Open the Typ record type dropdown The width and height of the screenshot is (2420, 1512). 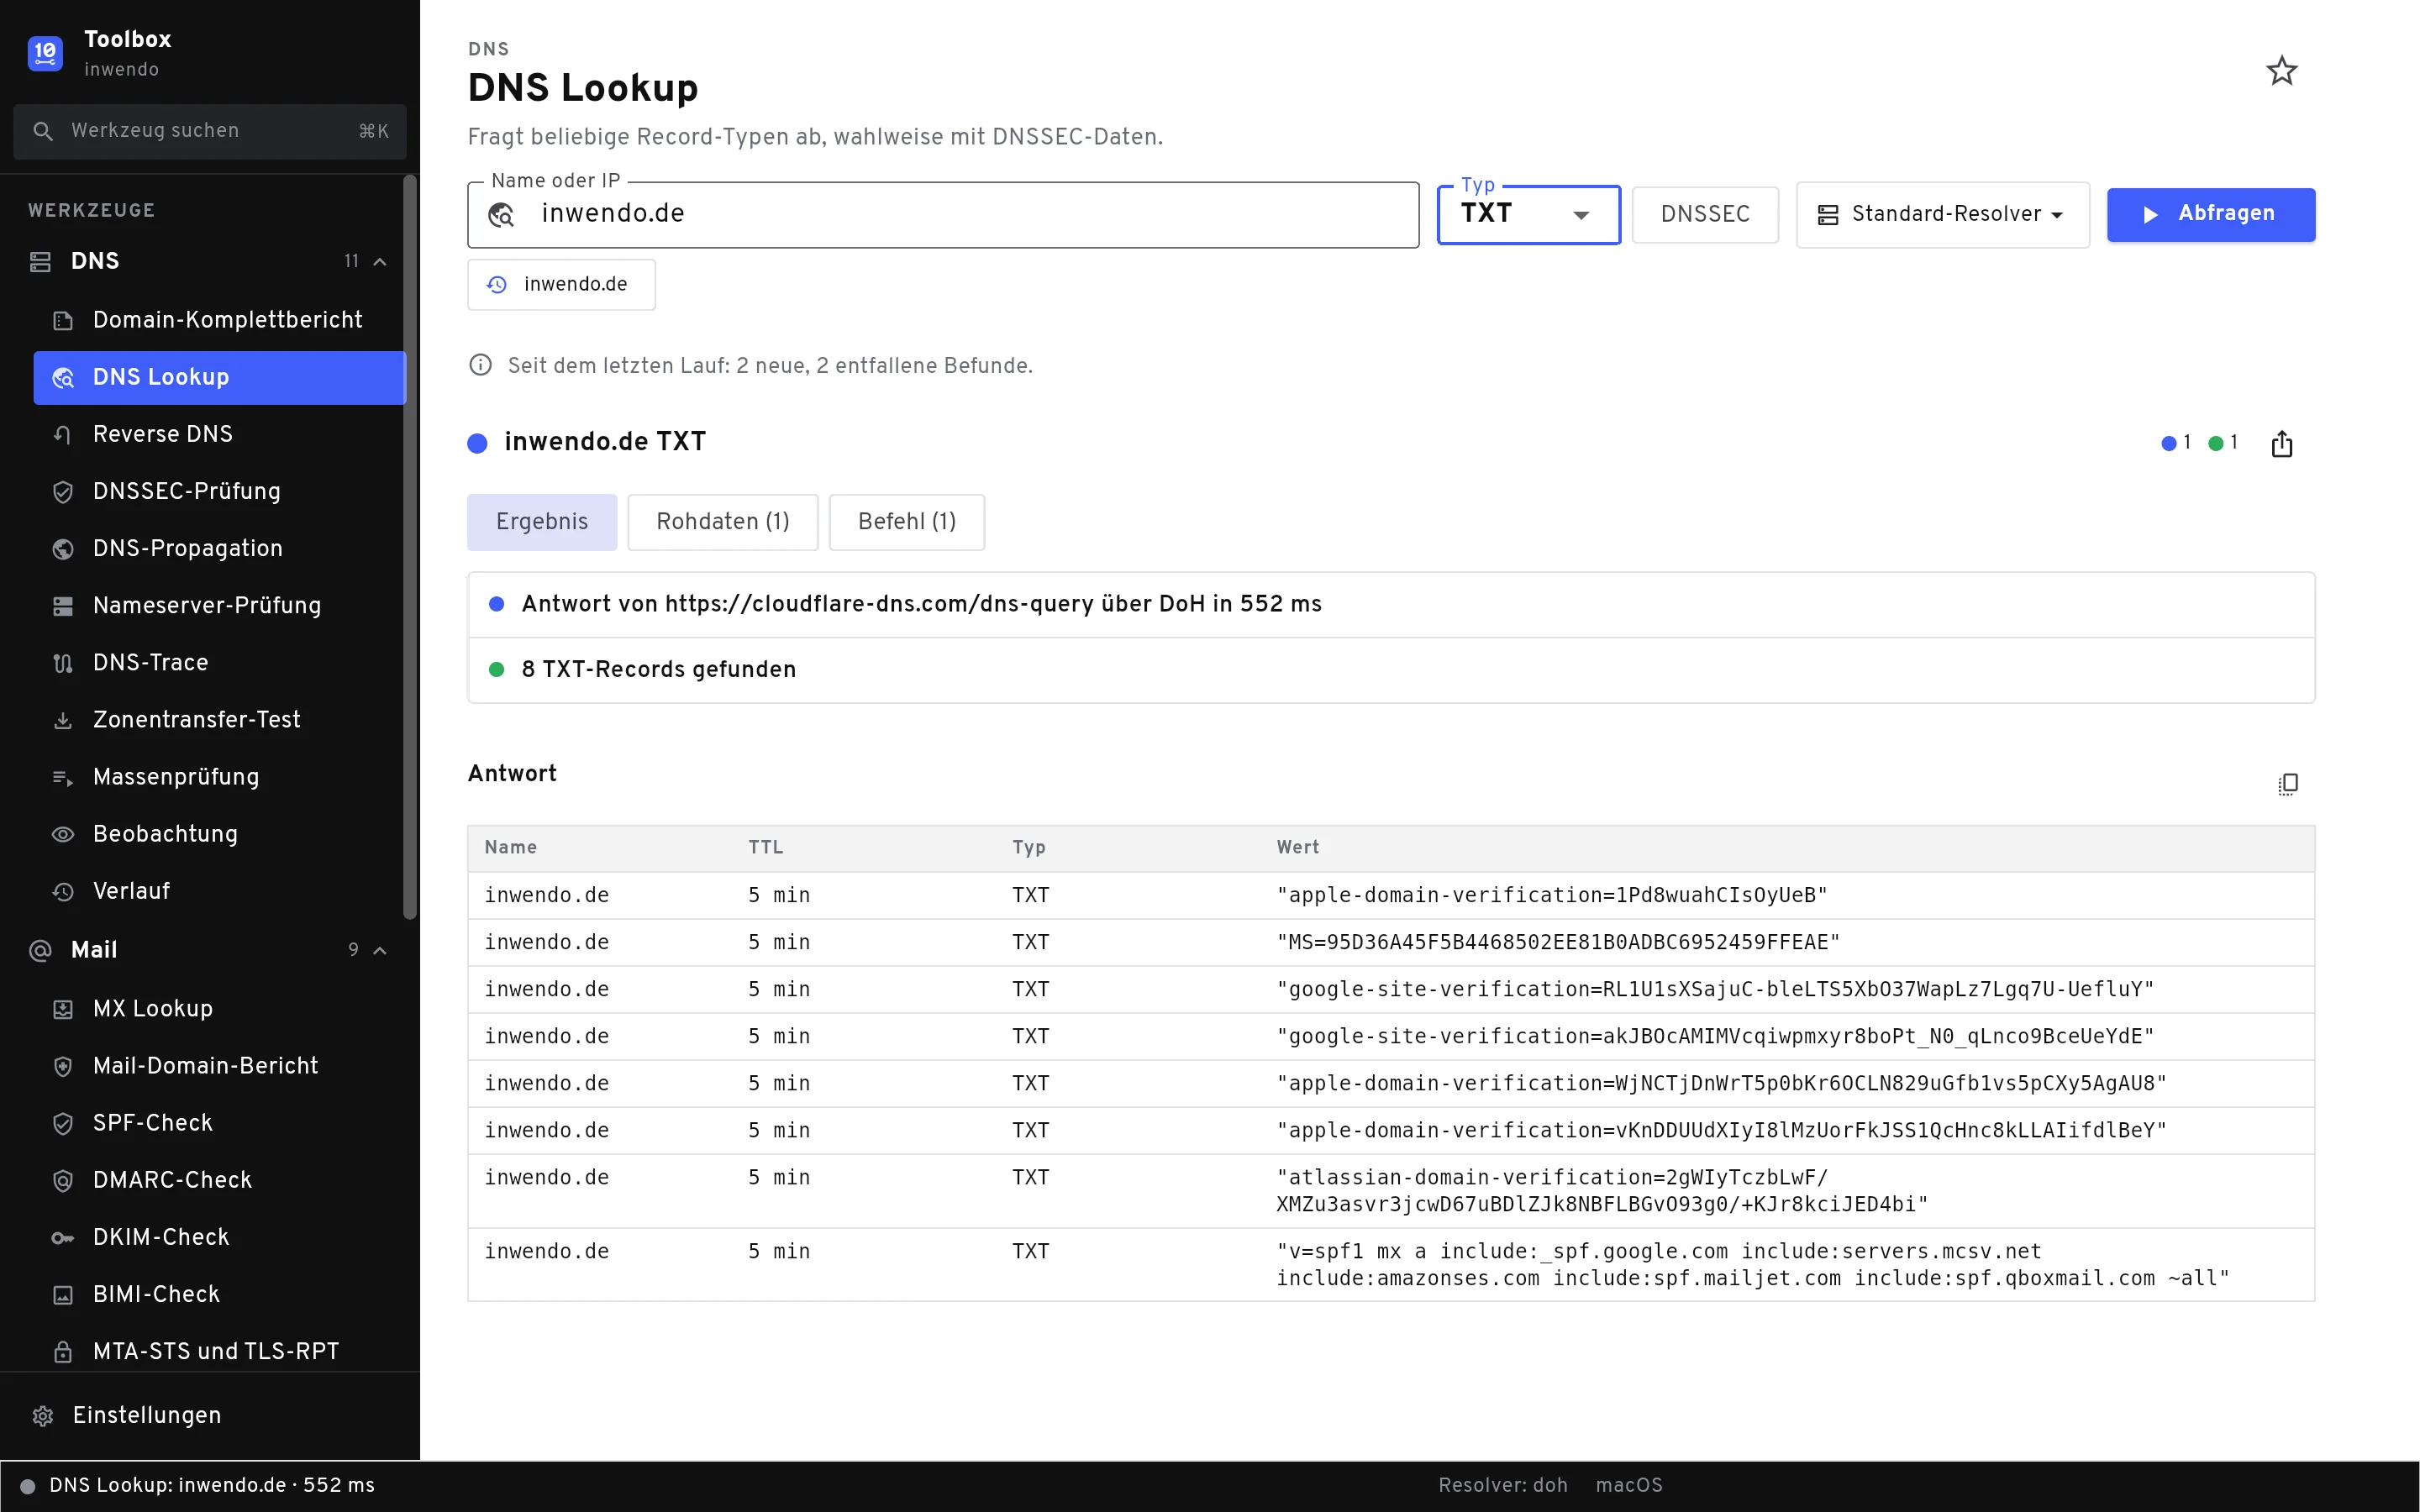coord(1528,214)
